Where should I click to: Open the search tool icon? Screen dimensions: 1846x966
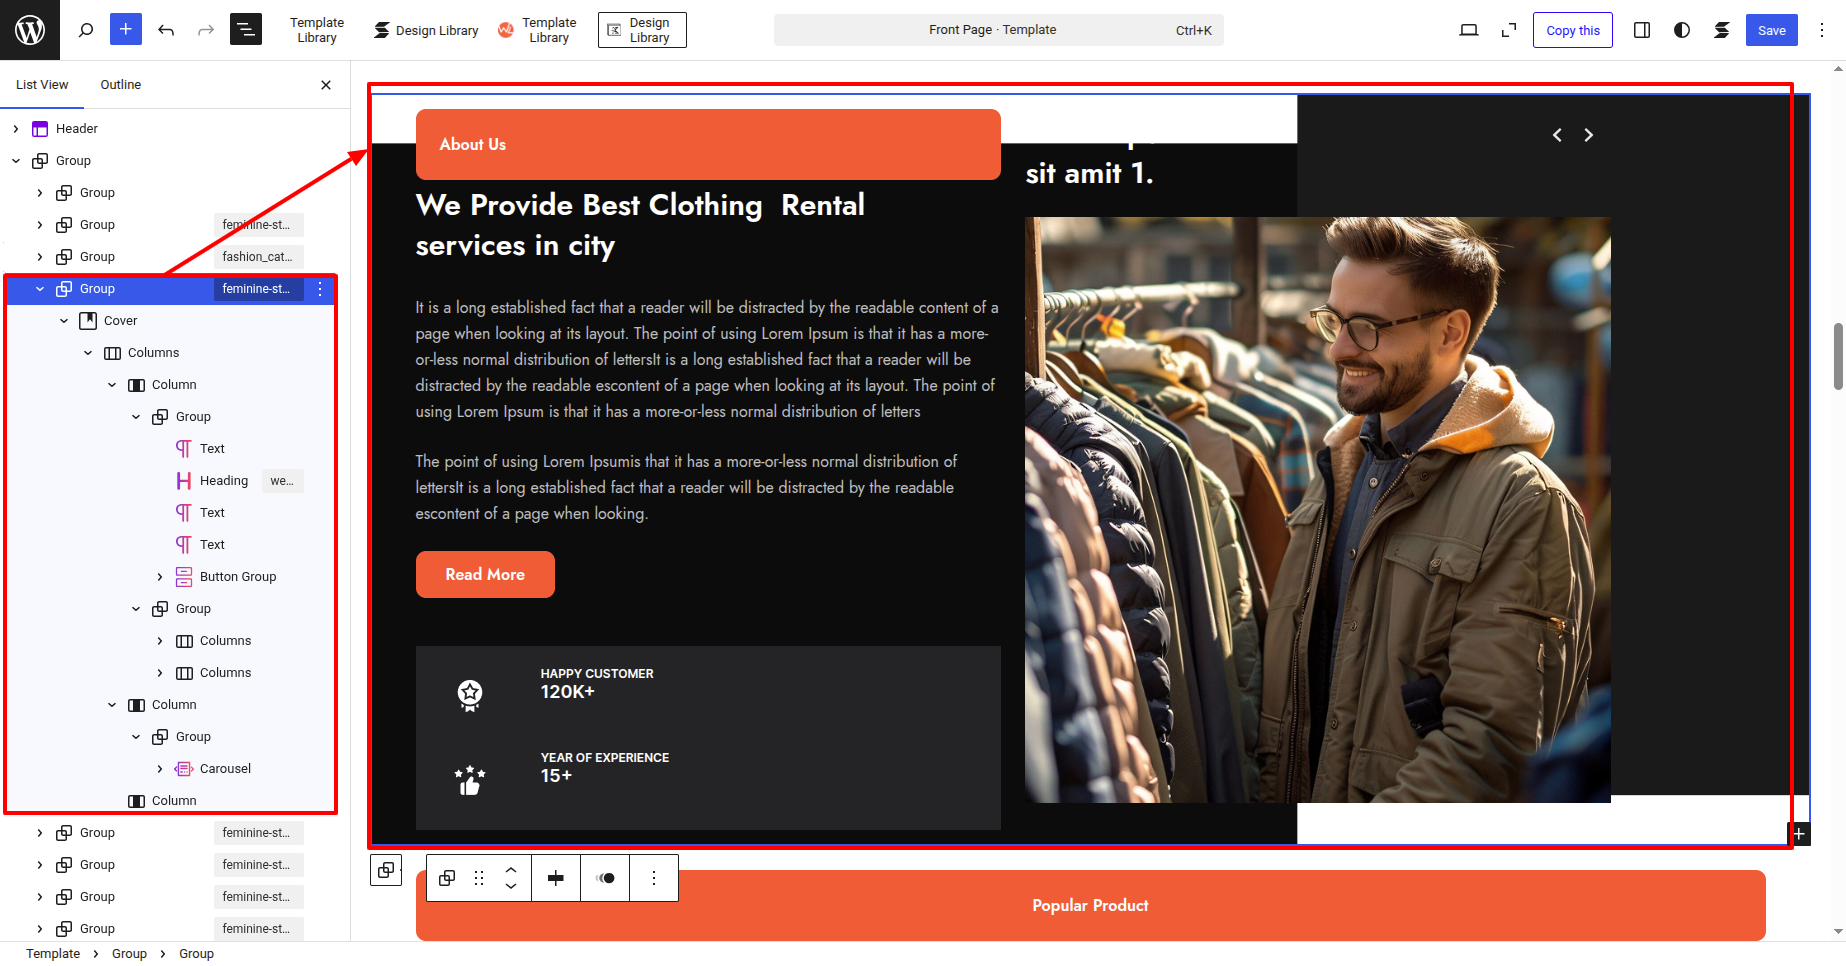point(86,30)
